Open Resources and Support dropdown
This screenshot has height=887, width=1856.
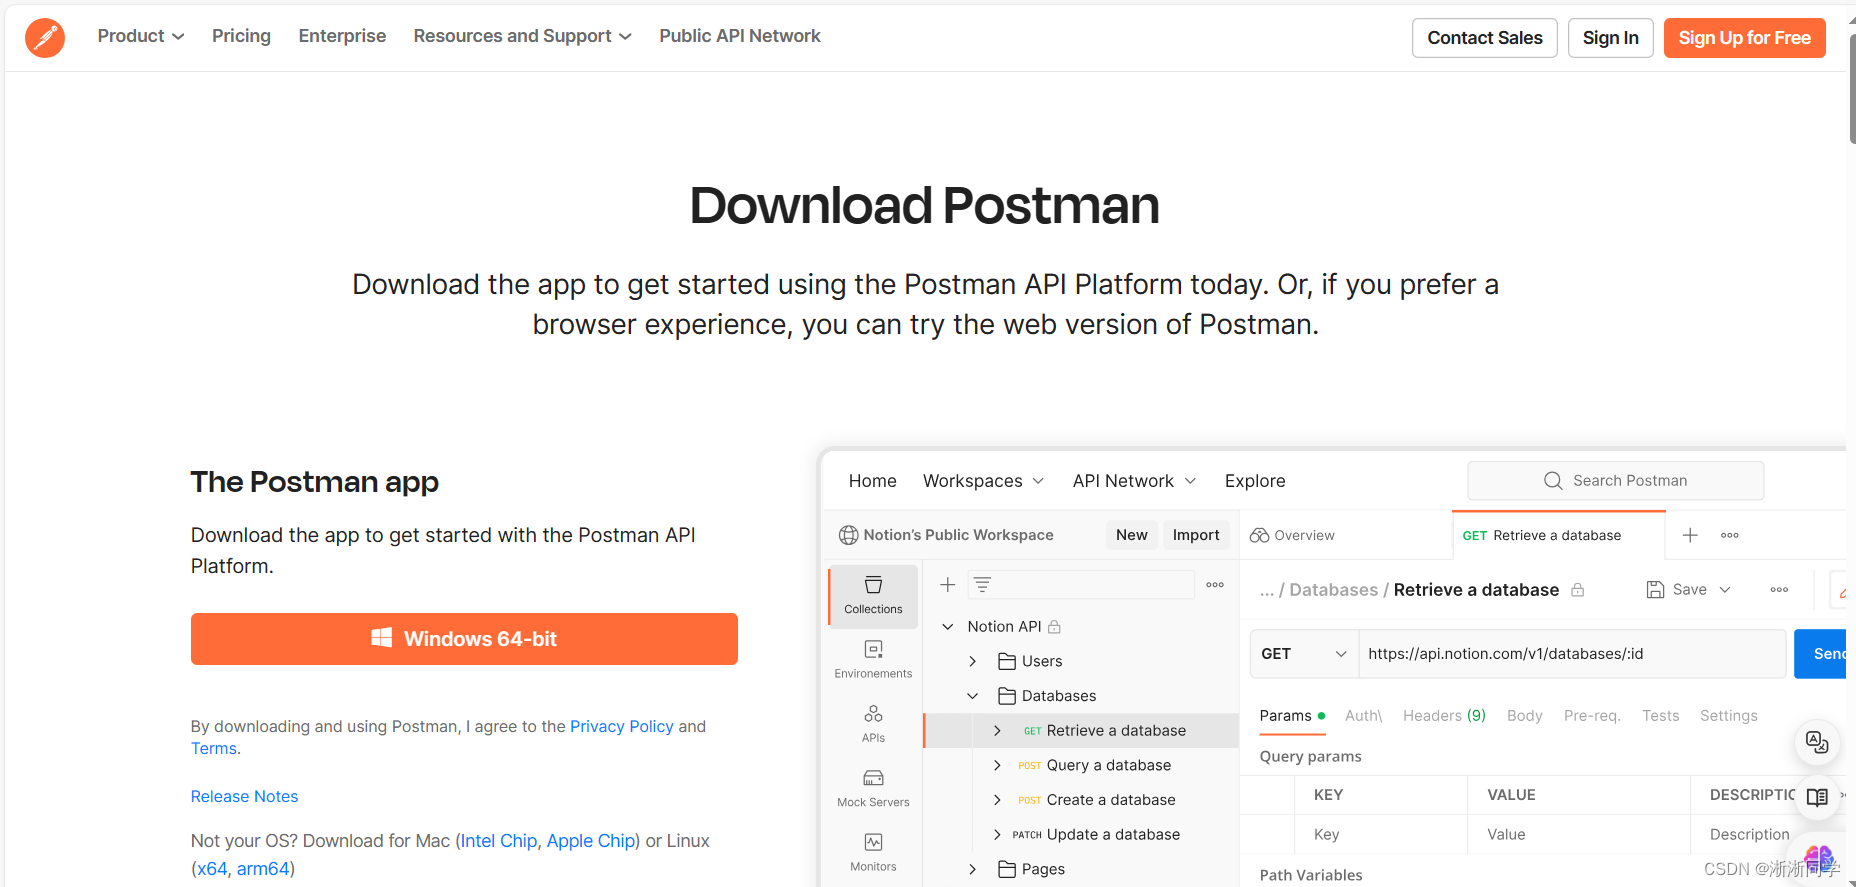[523, 36]
